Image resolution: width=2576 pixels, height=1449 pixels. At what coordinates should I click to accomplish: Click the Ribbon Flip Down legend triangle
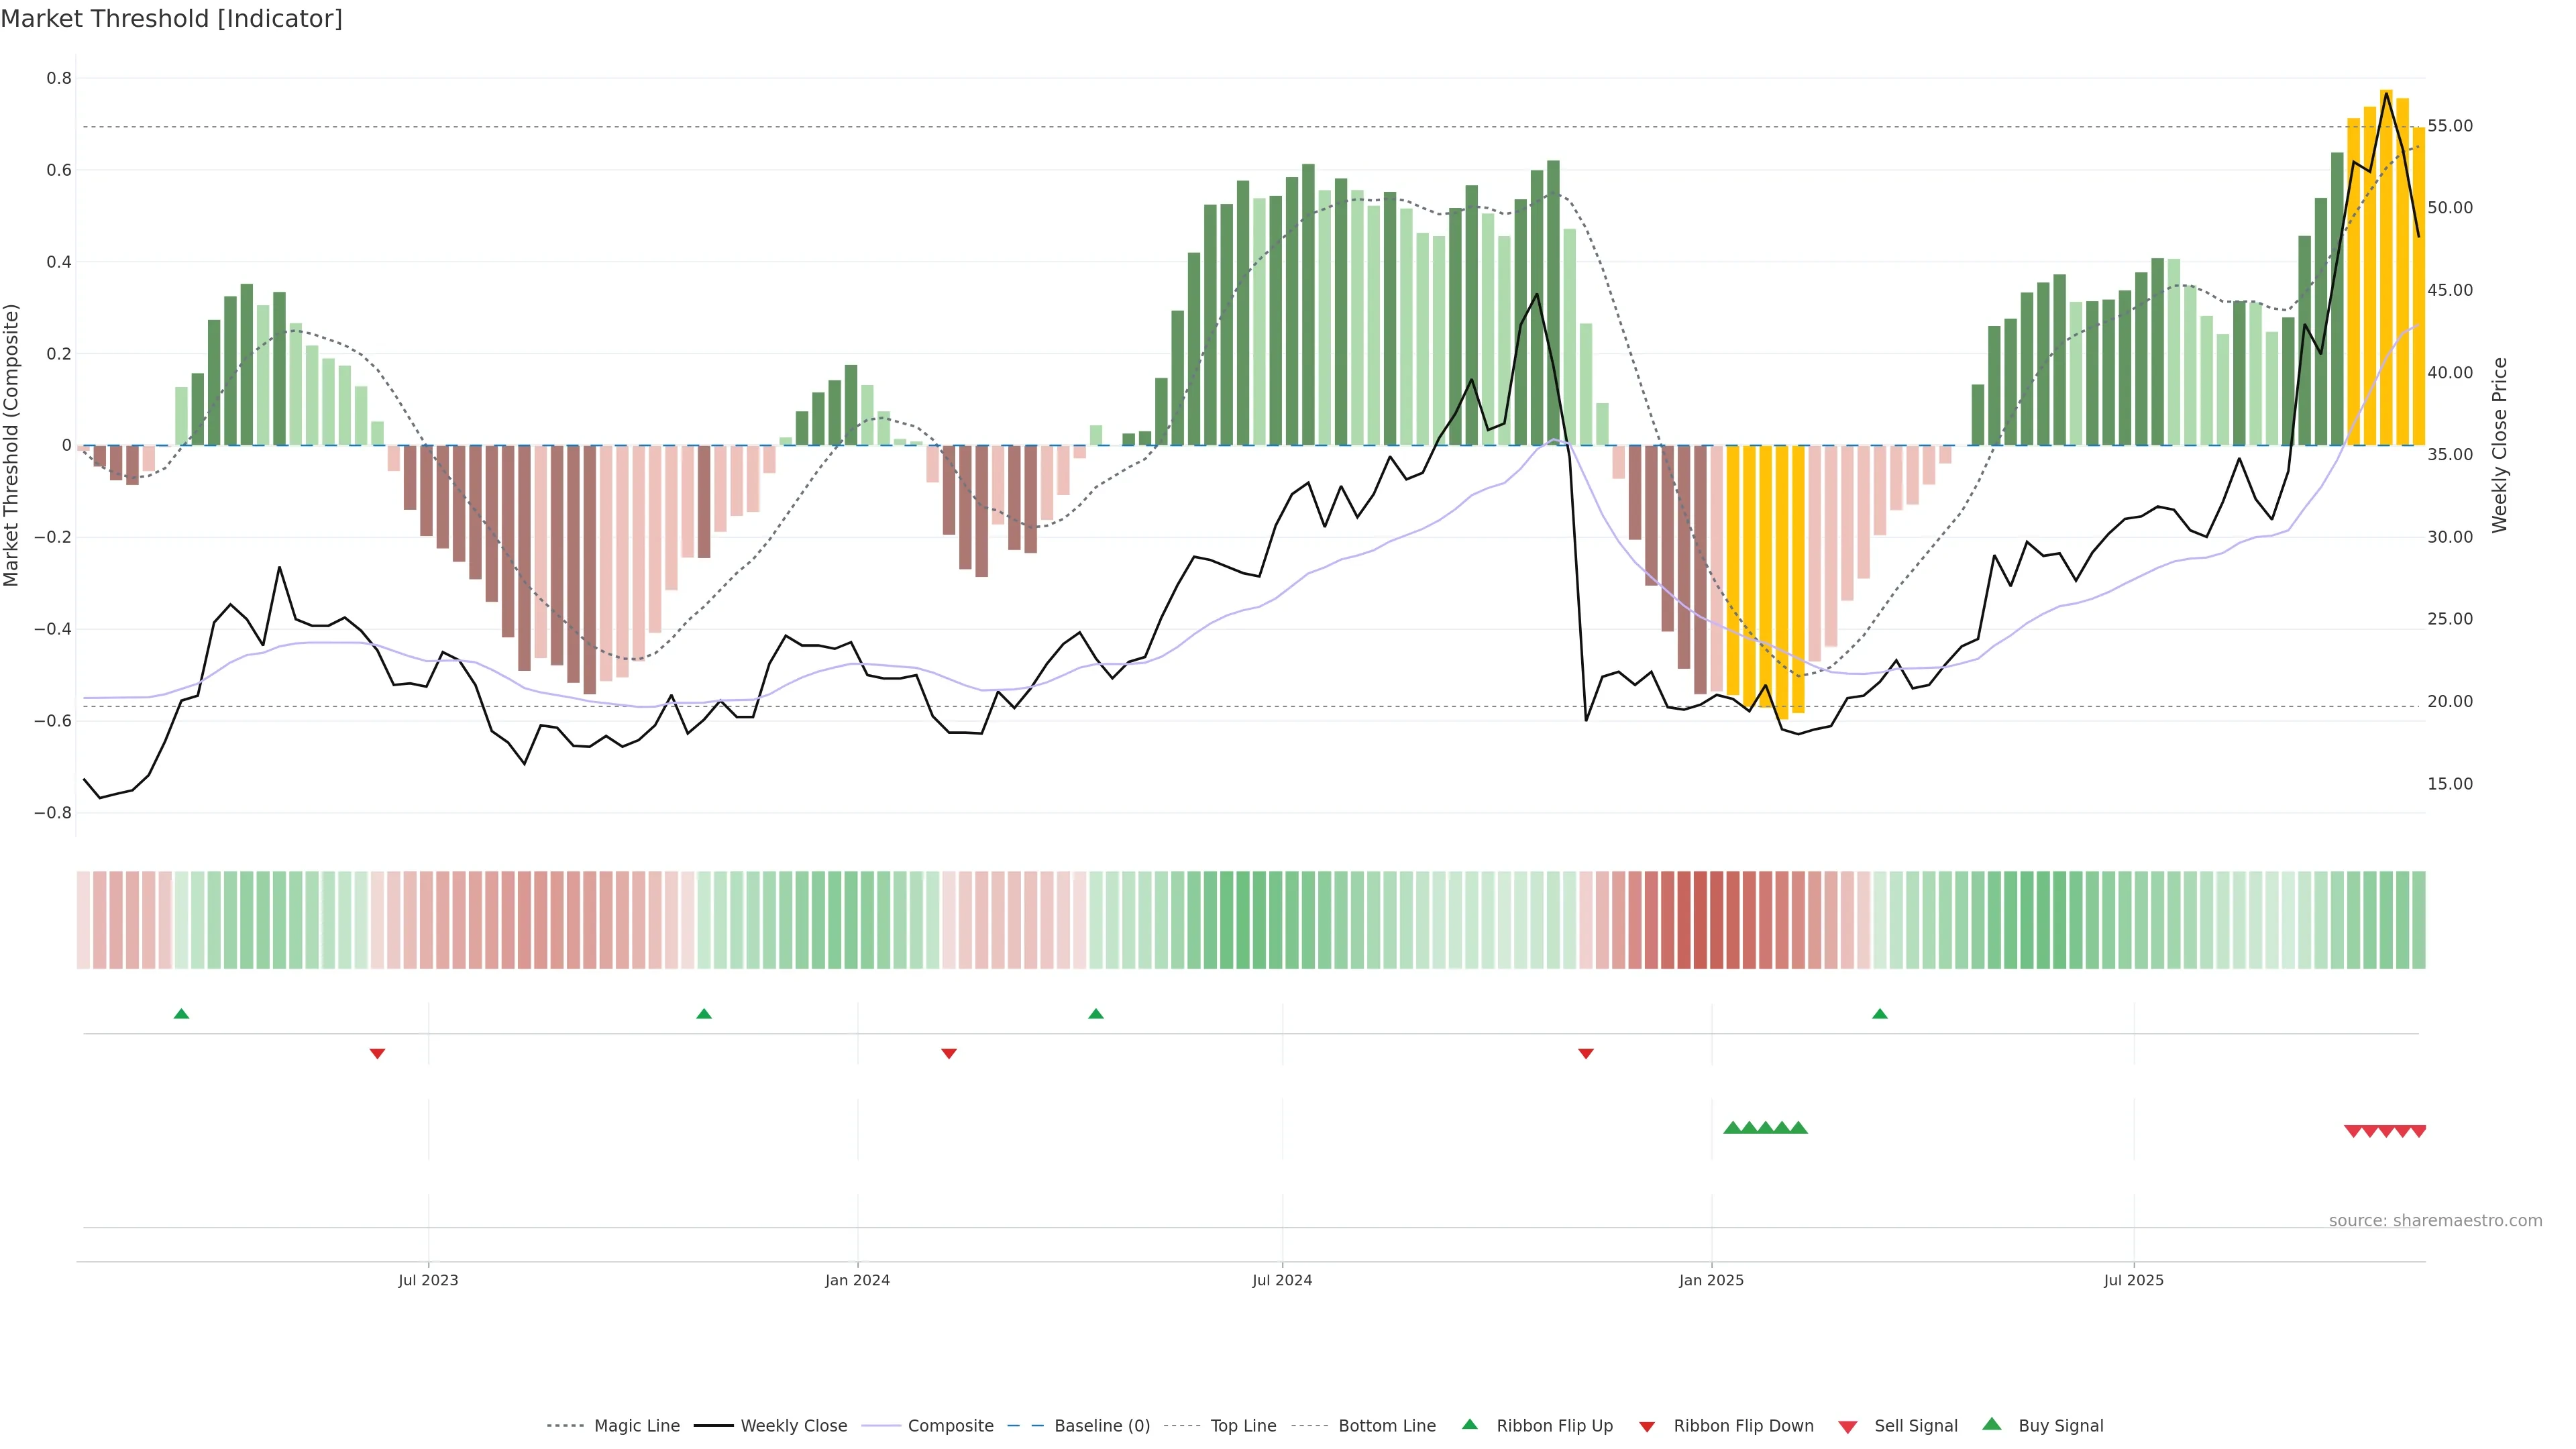click(x=1646, y=1426)
